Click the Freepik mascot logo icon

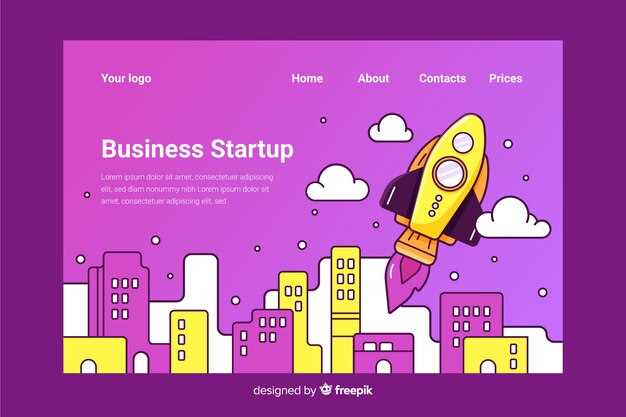326,389
